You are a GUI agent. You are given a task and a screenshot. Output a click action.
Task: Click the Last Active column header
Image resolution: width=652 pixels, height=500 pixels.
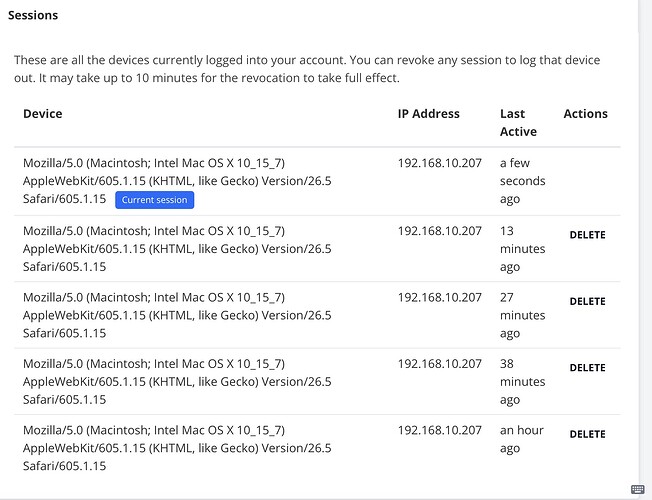[x=519, y=123]
